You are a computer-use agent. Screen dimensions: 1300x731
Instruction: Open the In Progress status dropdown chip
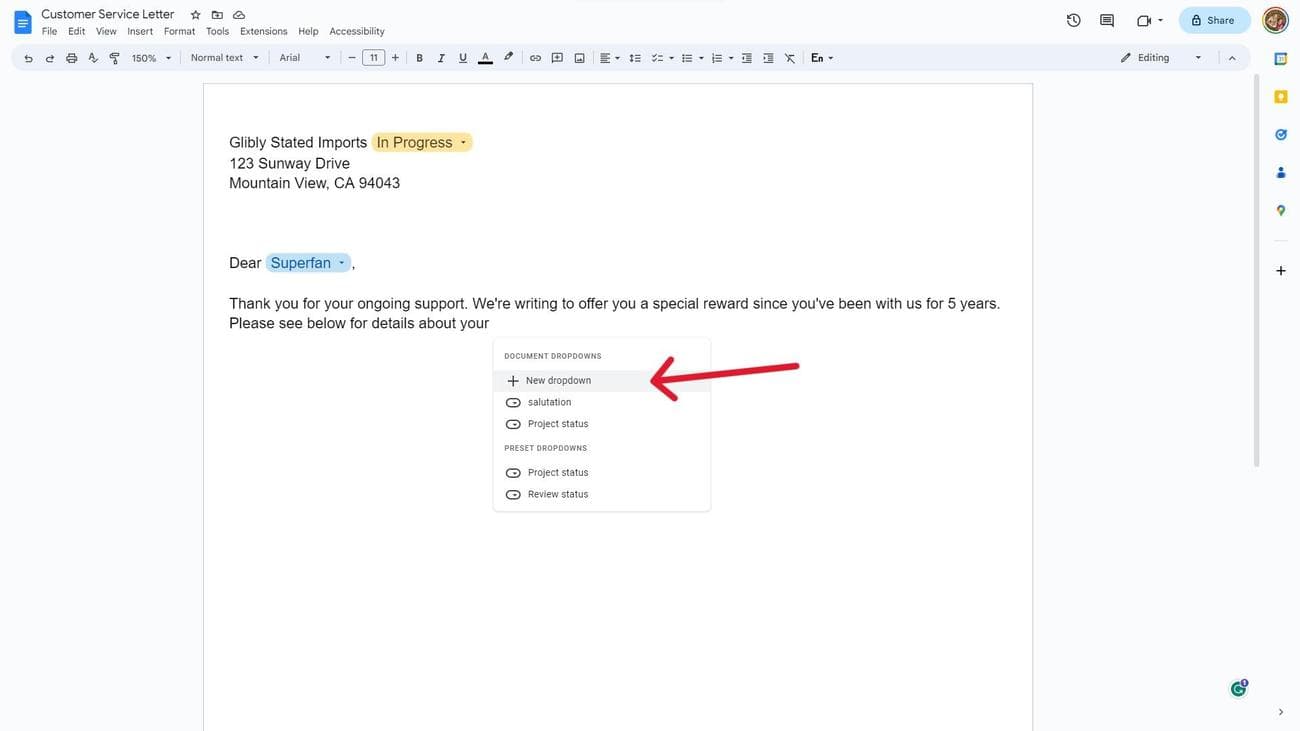coord(422,143)
